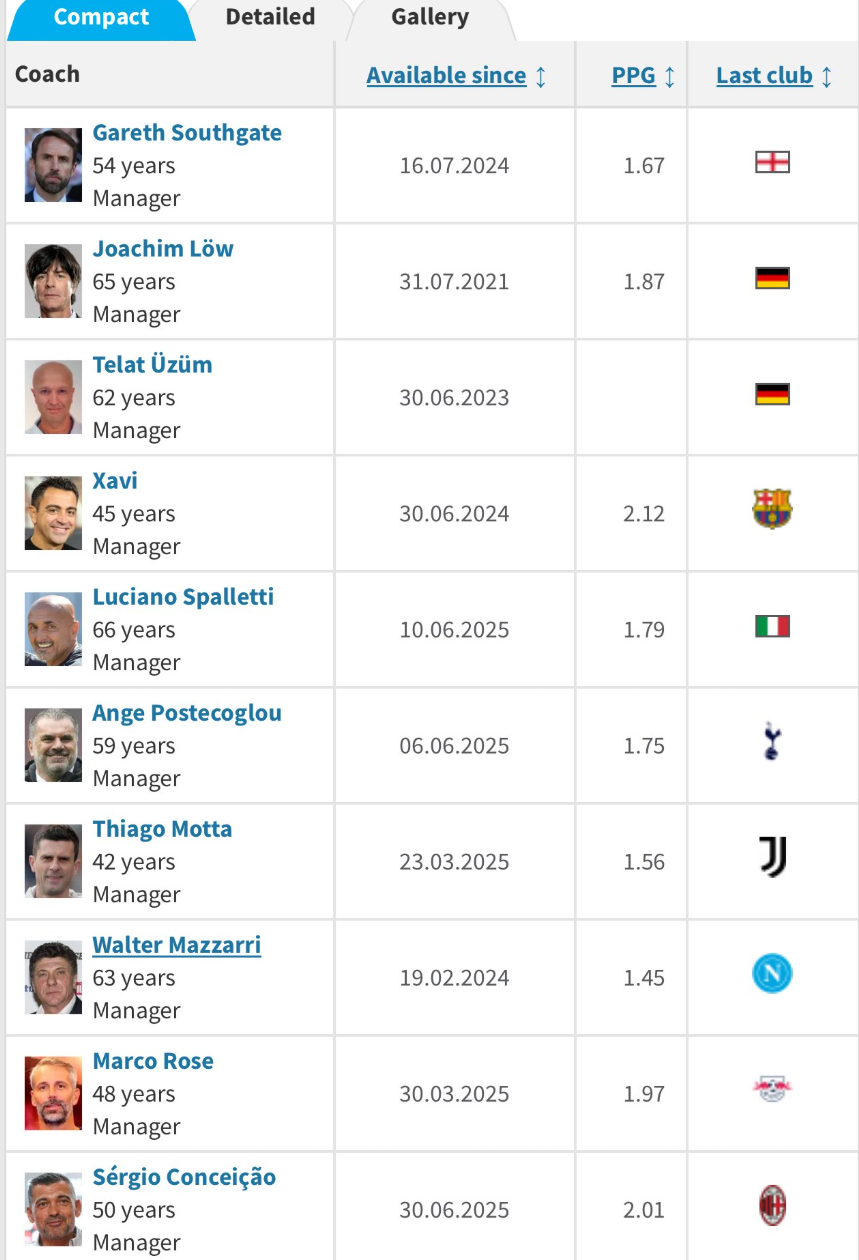Open Walter Mazzarri's profile link
The image size is (859, 1260).
(x=177, y=945)
